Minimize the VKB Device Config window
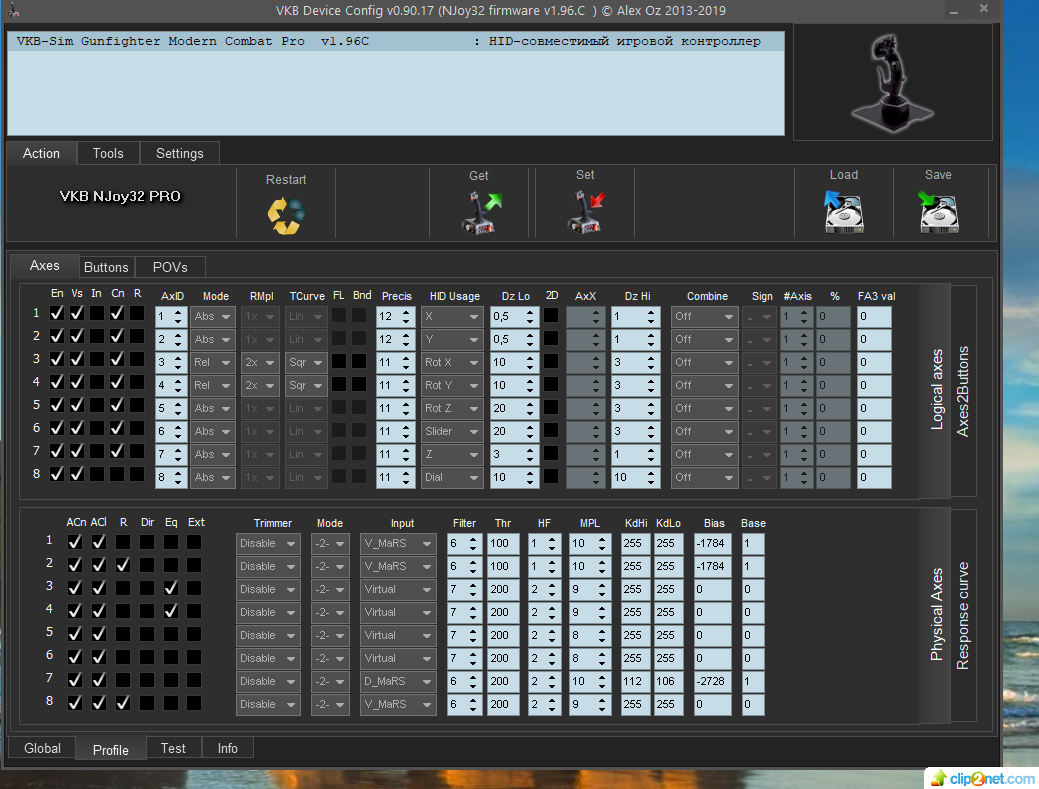Screen dimensions: 1039x789 (954, 11)
